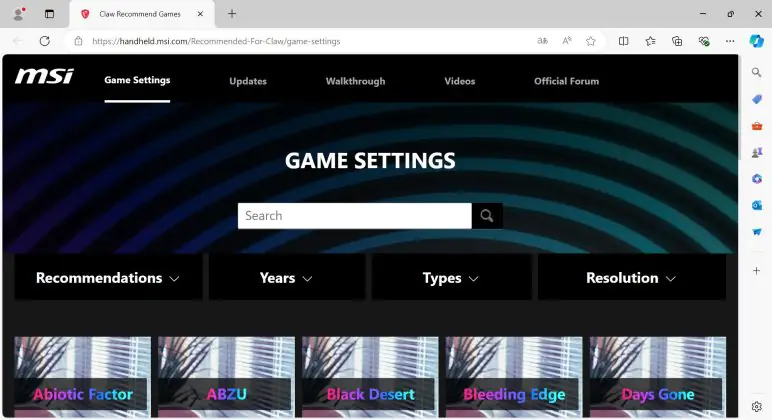Open Read aloud icon in address bar
Viewport: 772px width, 420px height.
(x=567, y=41)
